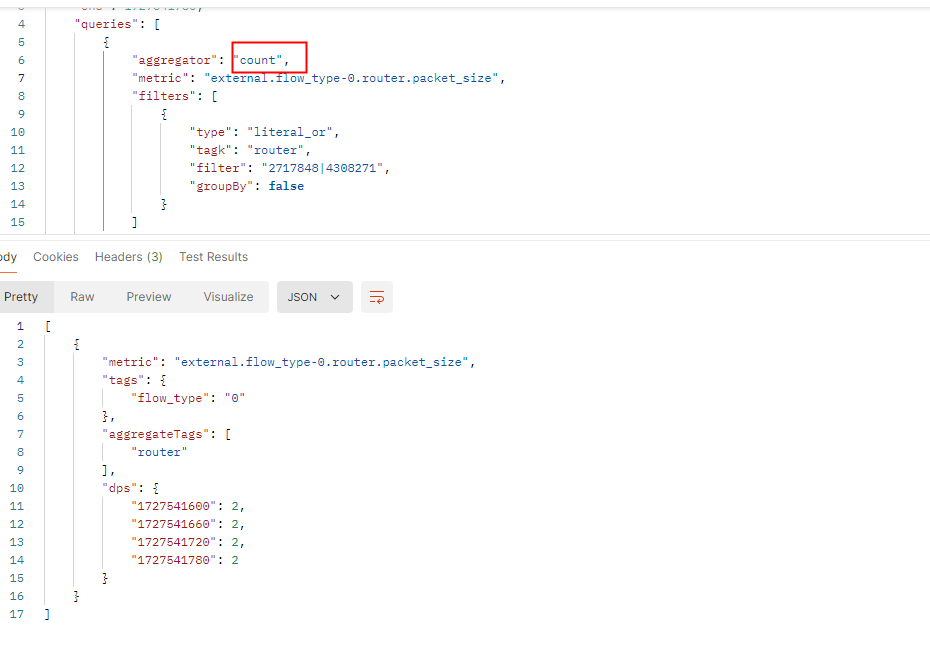
Task: Click response line number 10 for dps
Action: [17, 488]
